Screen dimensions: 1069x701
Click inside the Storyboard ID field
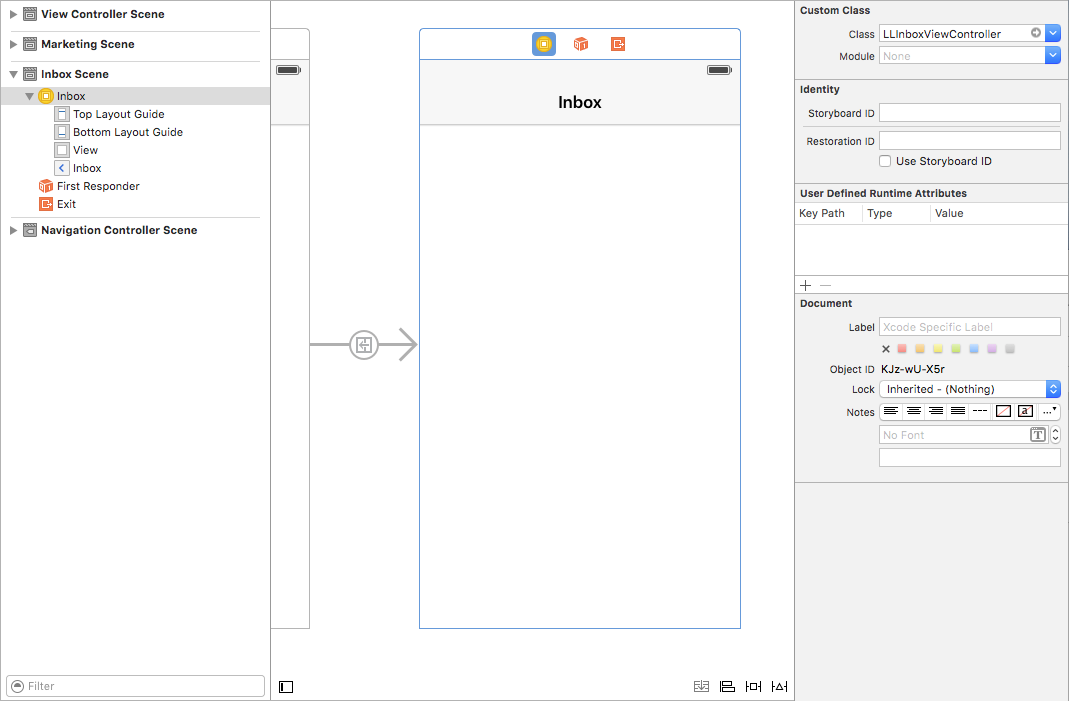click(x=969, y=112)
